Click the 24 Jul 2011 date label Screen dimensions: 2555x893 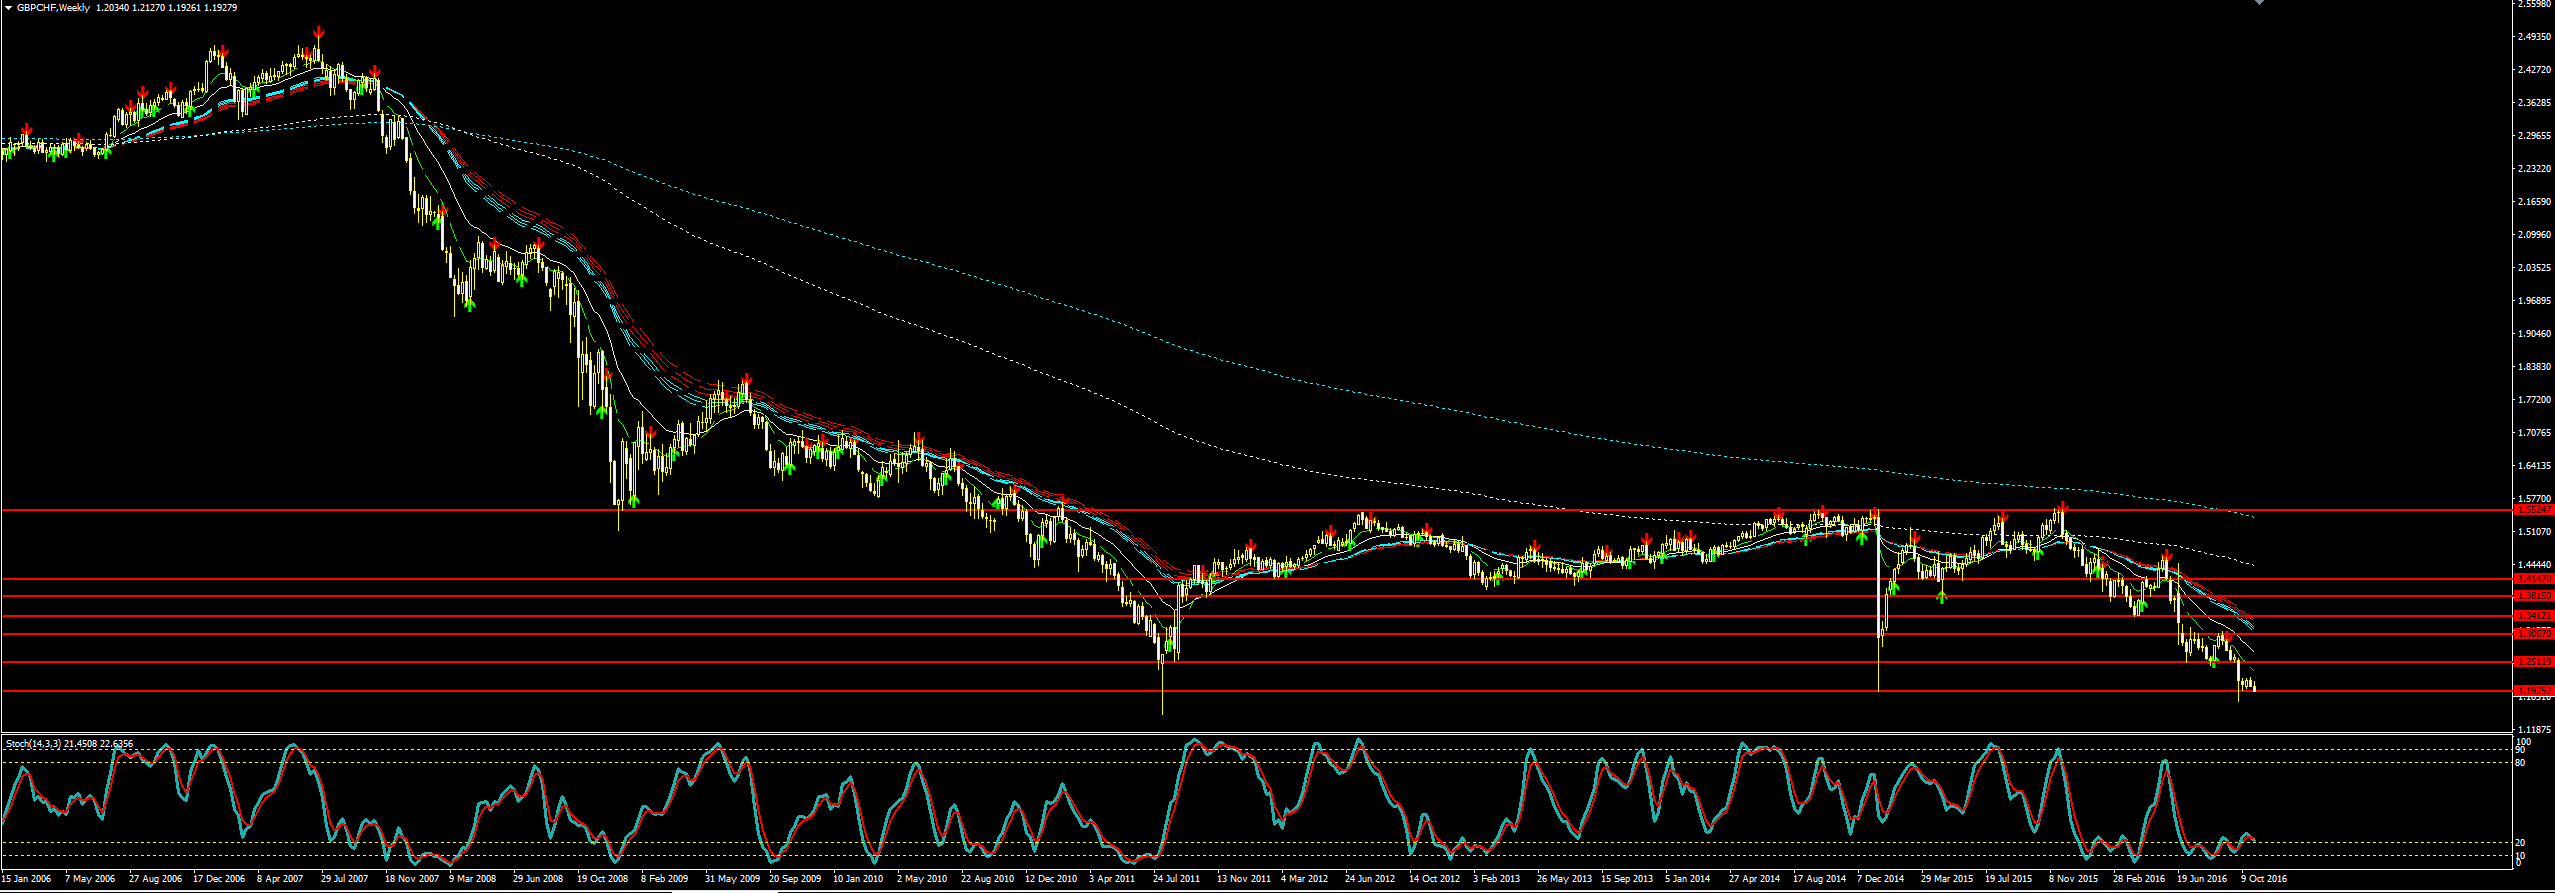1177,879
